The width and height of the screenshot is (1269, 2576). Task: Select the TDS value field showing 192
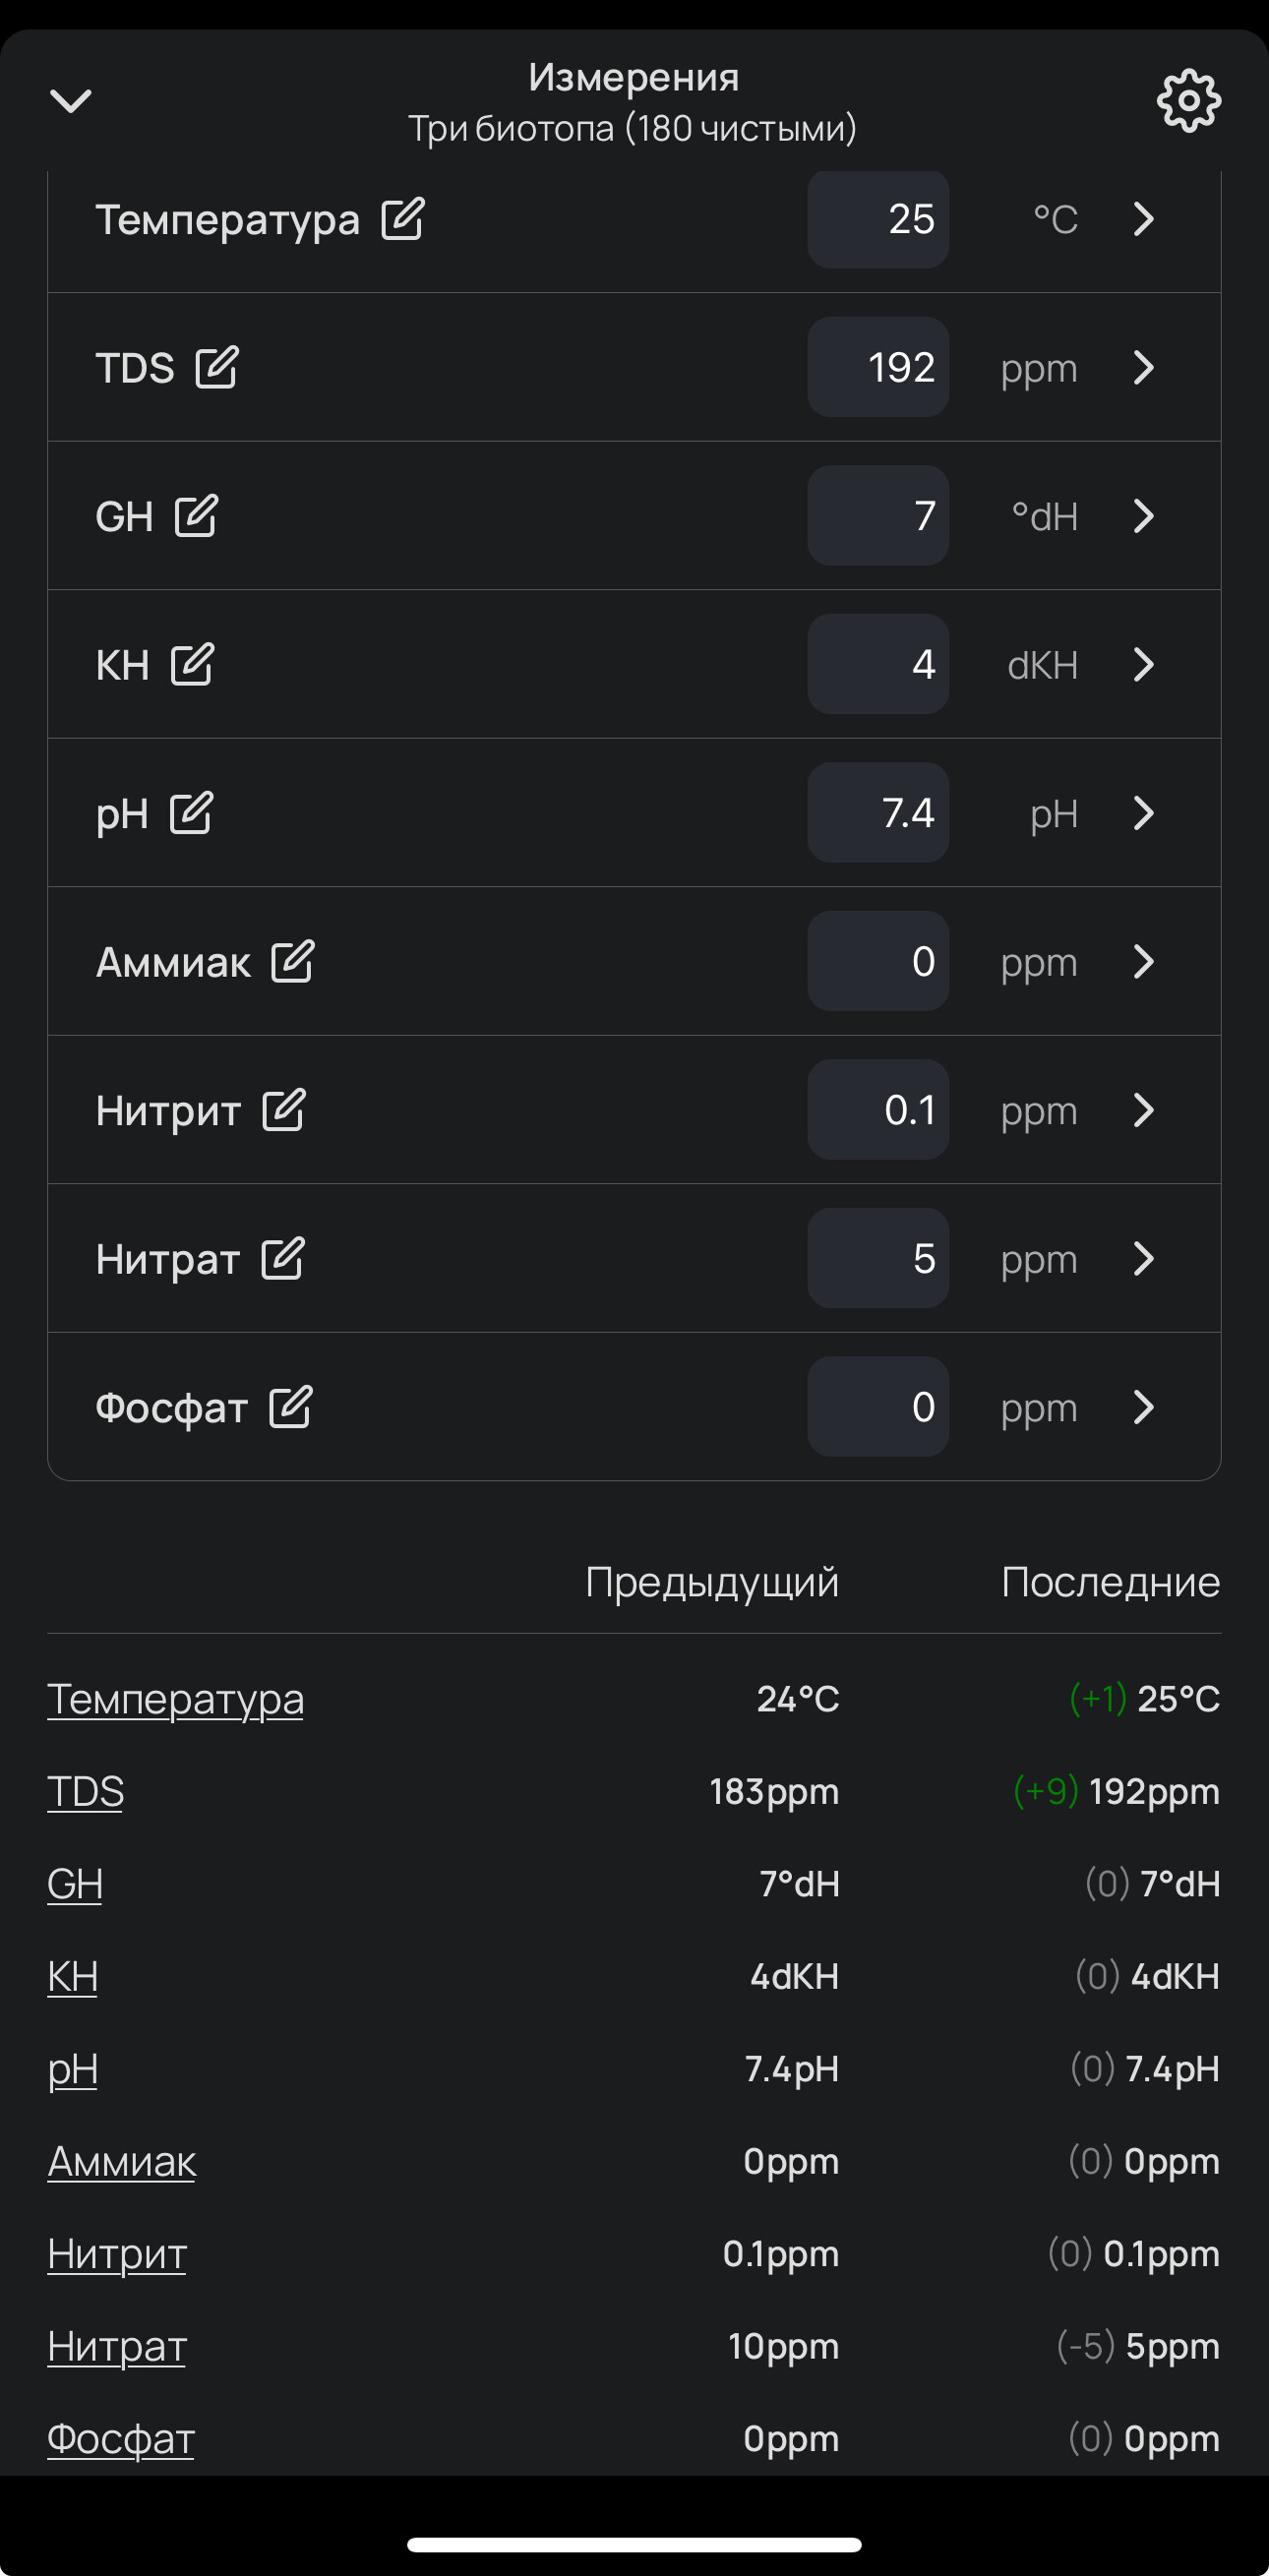click(878, 367)
